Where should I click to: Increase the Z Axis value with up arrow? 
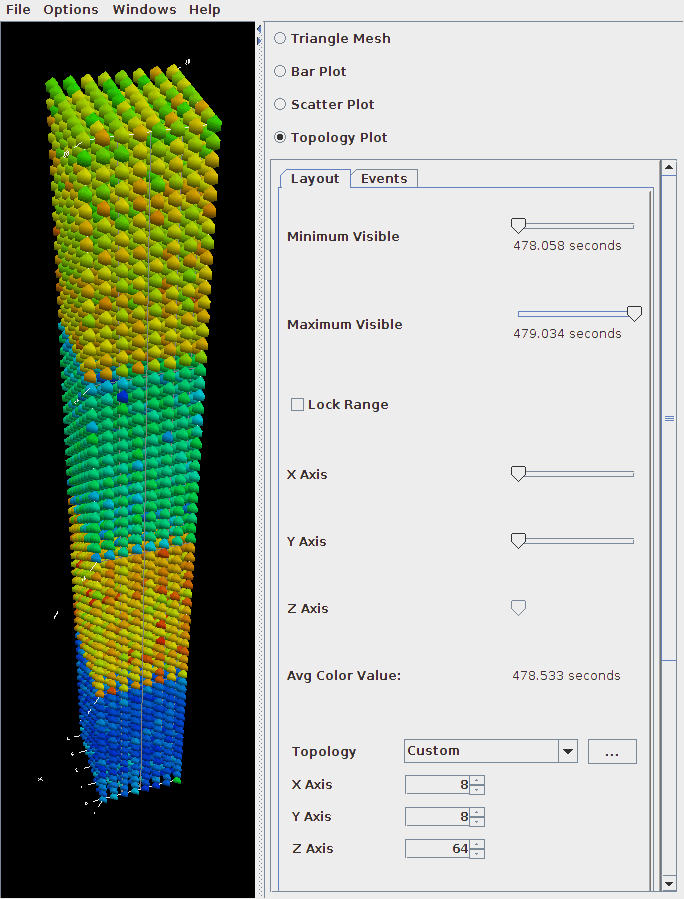pyautogui.click(x=477, y=844)
